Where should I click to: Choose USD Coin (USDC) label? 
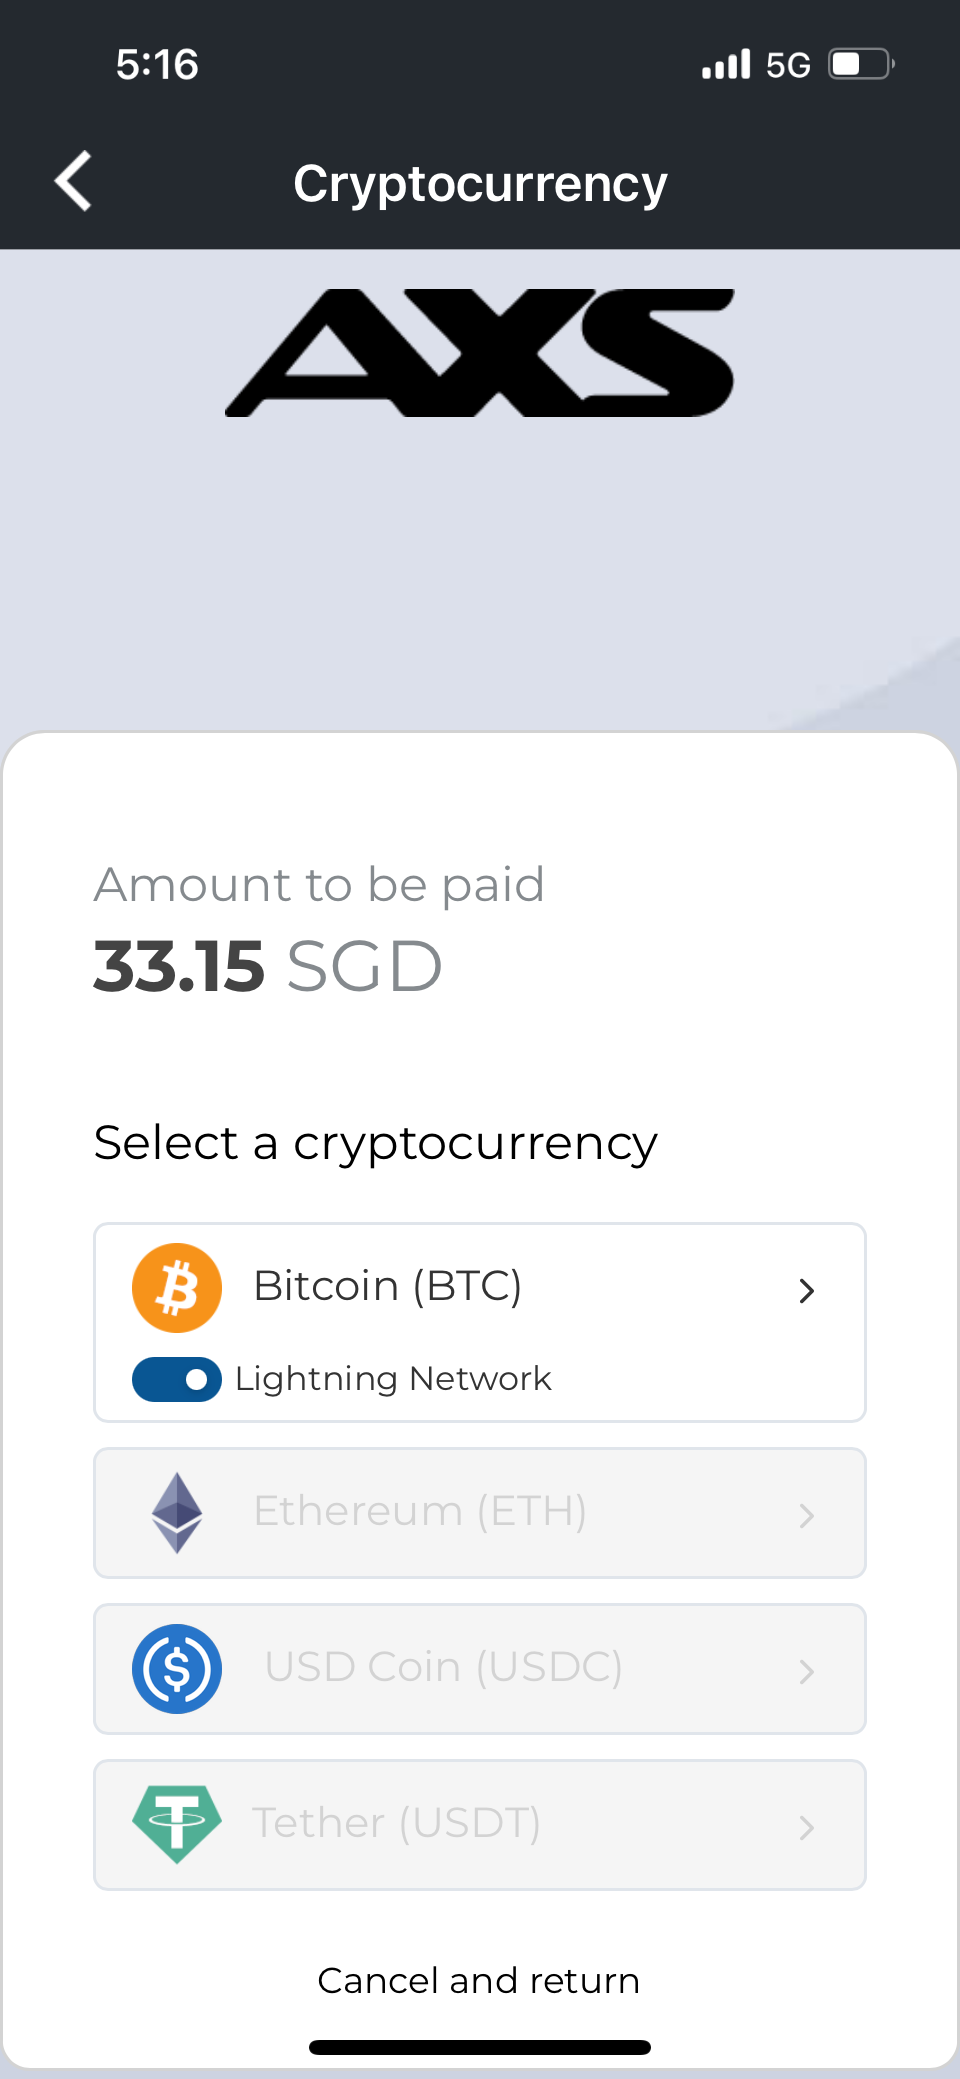pos(443,1667)
